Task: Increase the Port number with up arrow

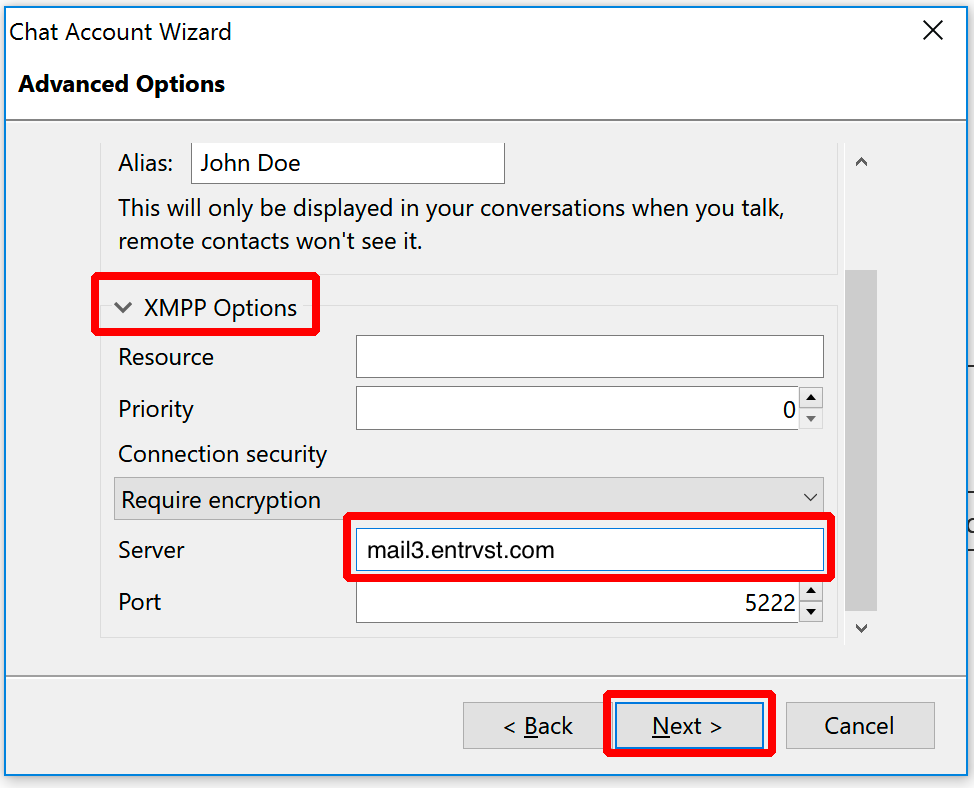Action: (811, 591)
